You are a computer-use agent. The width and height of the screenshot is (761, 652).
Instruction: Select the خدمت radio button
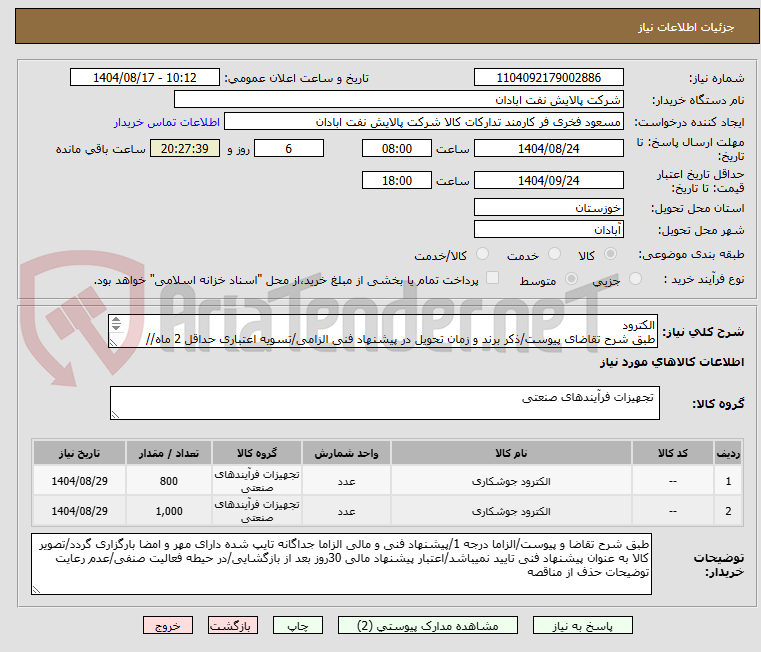click(x=554, y=254)
